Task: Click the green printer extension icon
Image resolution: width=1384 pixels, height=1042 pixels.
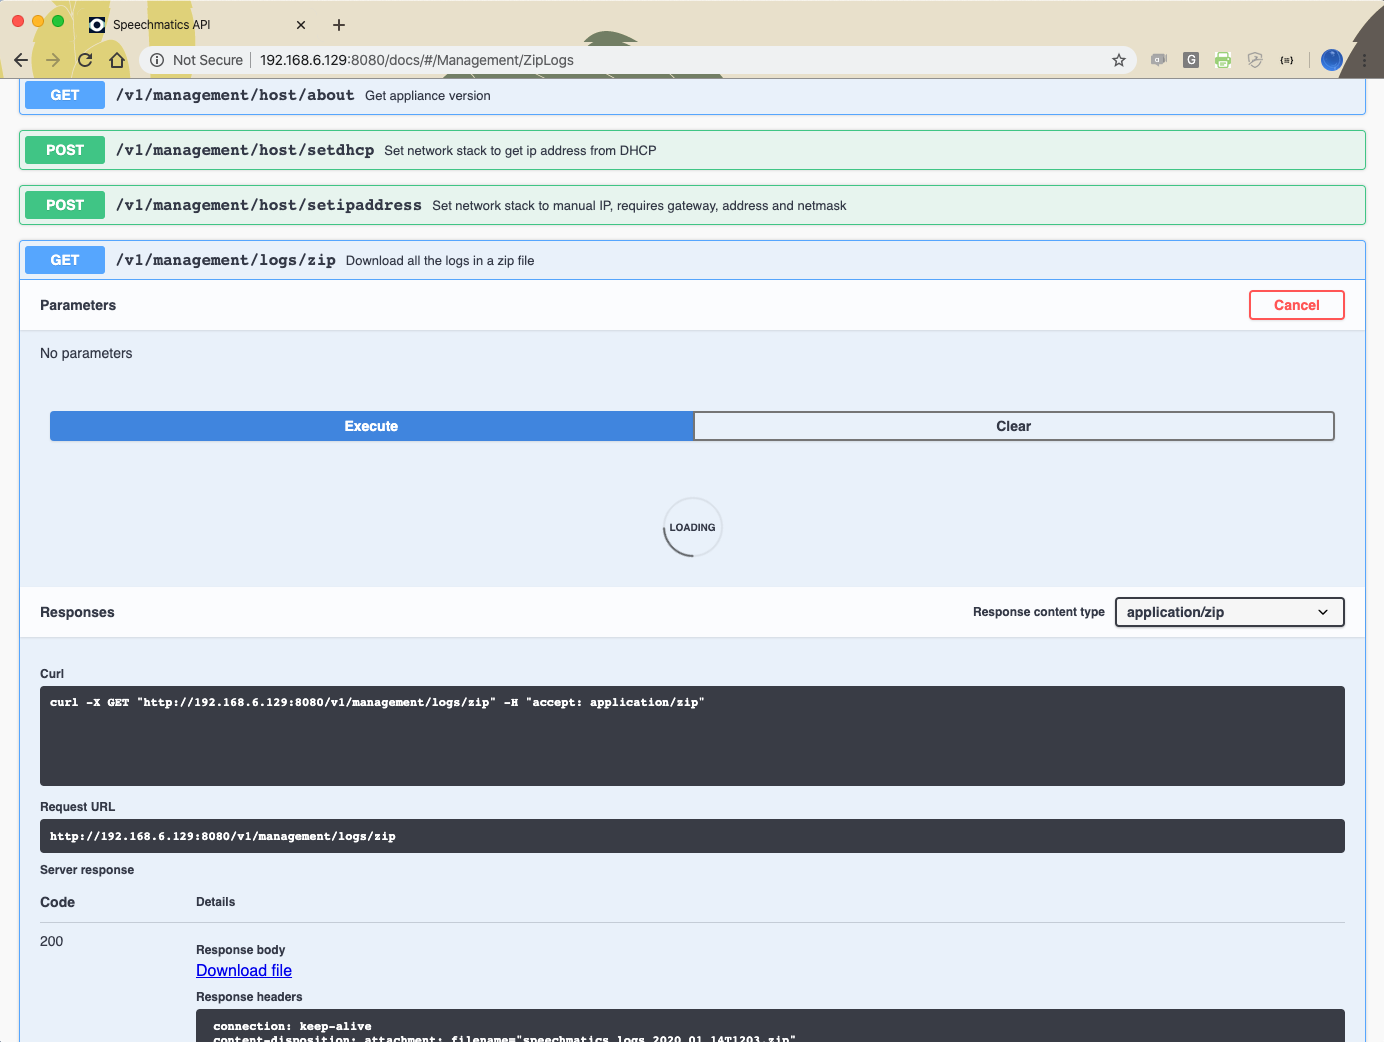Action: click(1223, 60)
